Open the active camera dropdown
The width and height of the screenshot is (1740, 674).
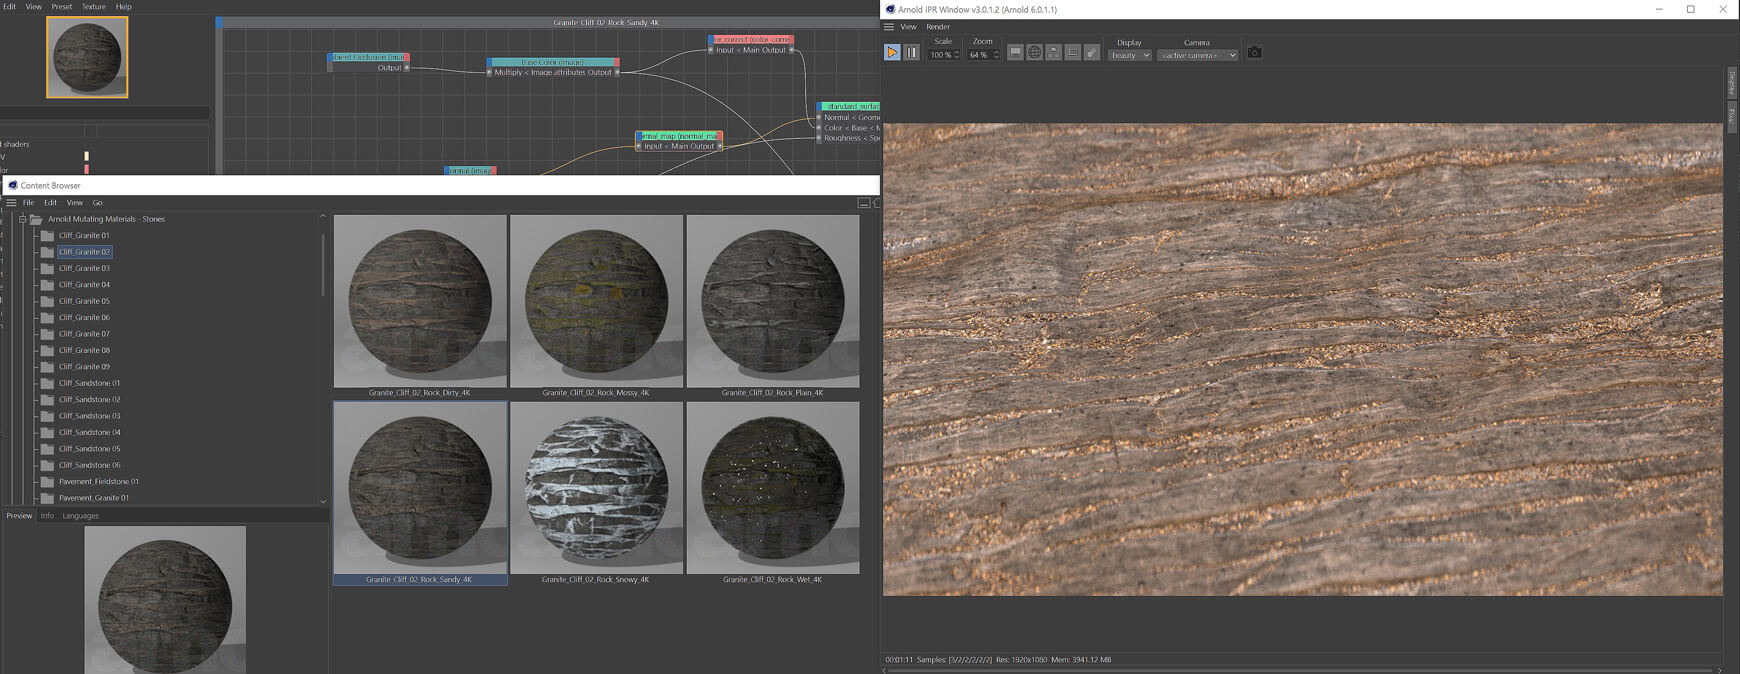[1197, 55]
